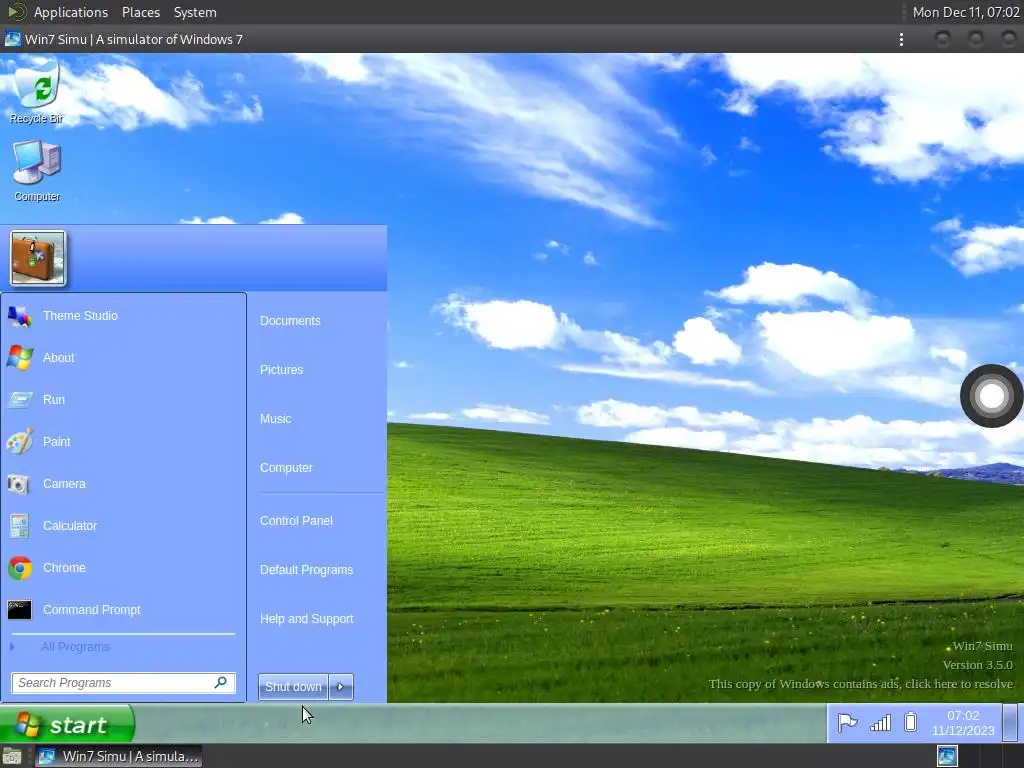Click the start button
The width and height of the screenshot is (1024, 768).
(x=67, y=724)
